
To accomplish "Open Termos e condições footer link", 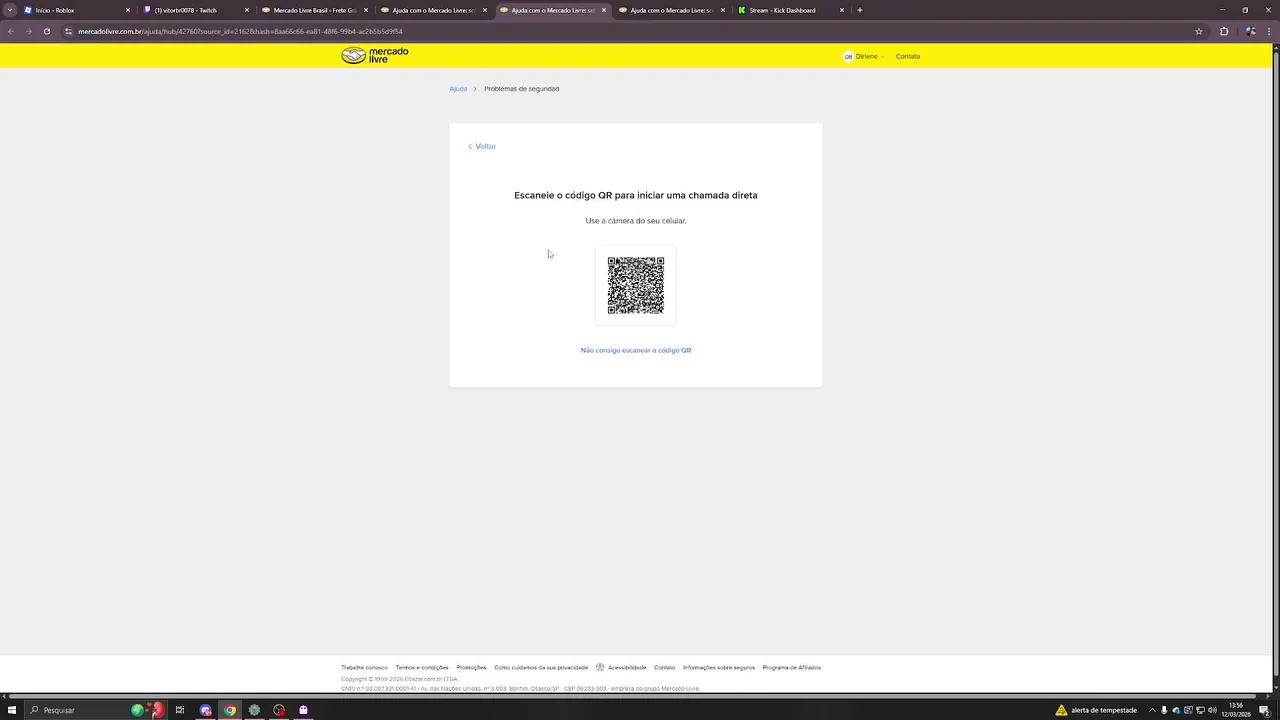I will coord(422,667).
